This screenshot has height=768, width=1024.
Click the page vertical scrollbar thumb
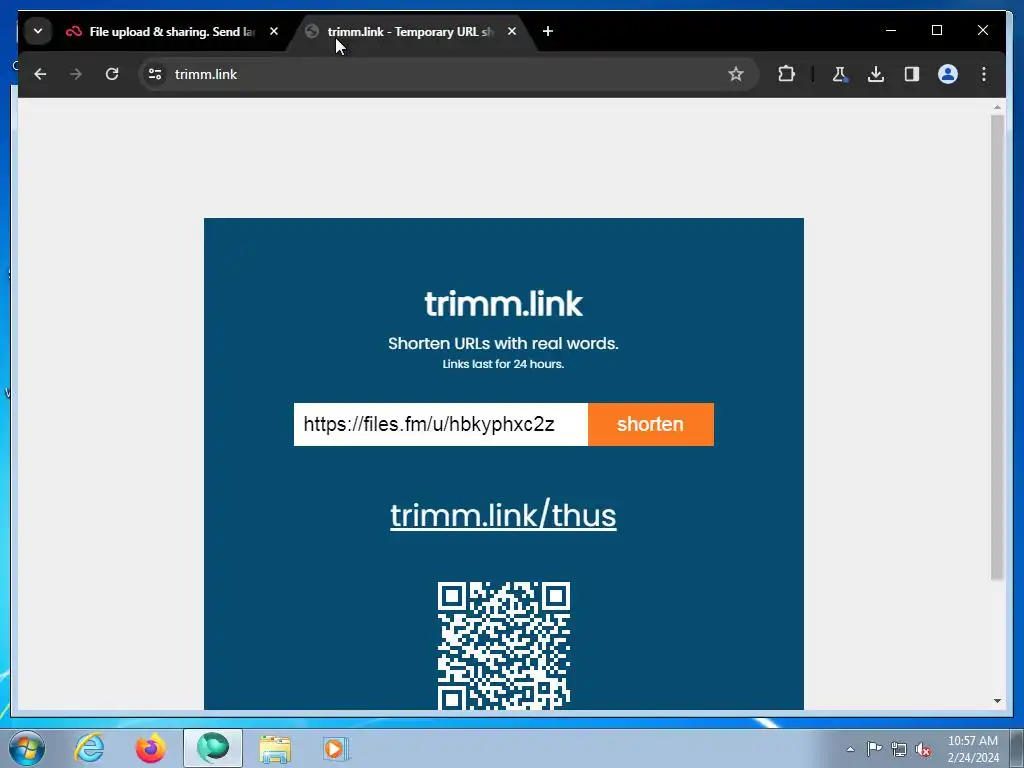[x=997, y=346]
